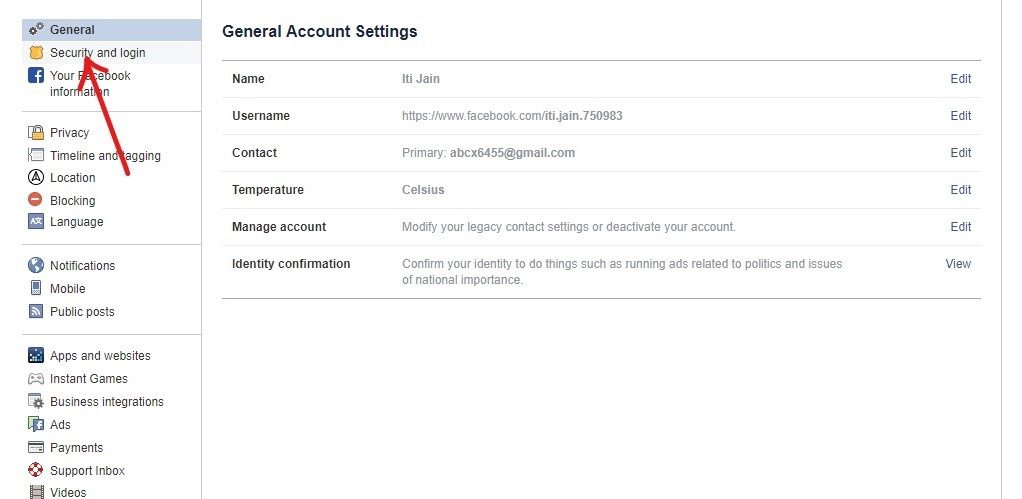This screenshot has width=1022, height=499.
Task: Click the Instant Games controller icon
Action: coord(36,378)
